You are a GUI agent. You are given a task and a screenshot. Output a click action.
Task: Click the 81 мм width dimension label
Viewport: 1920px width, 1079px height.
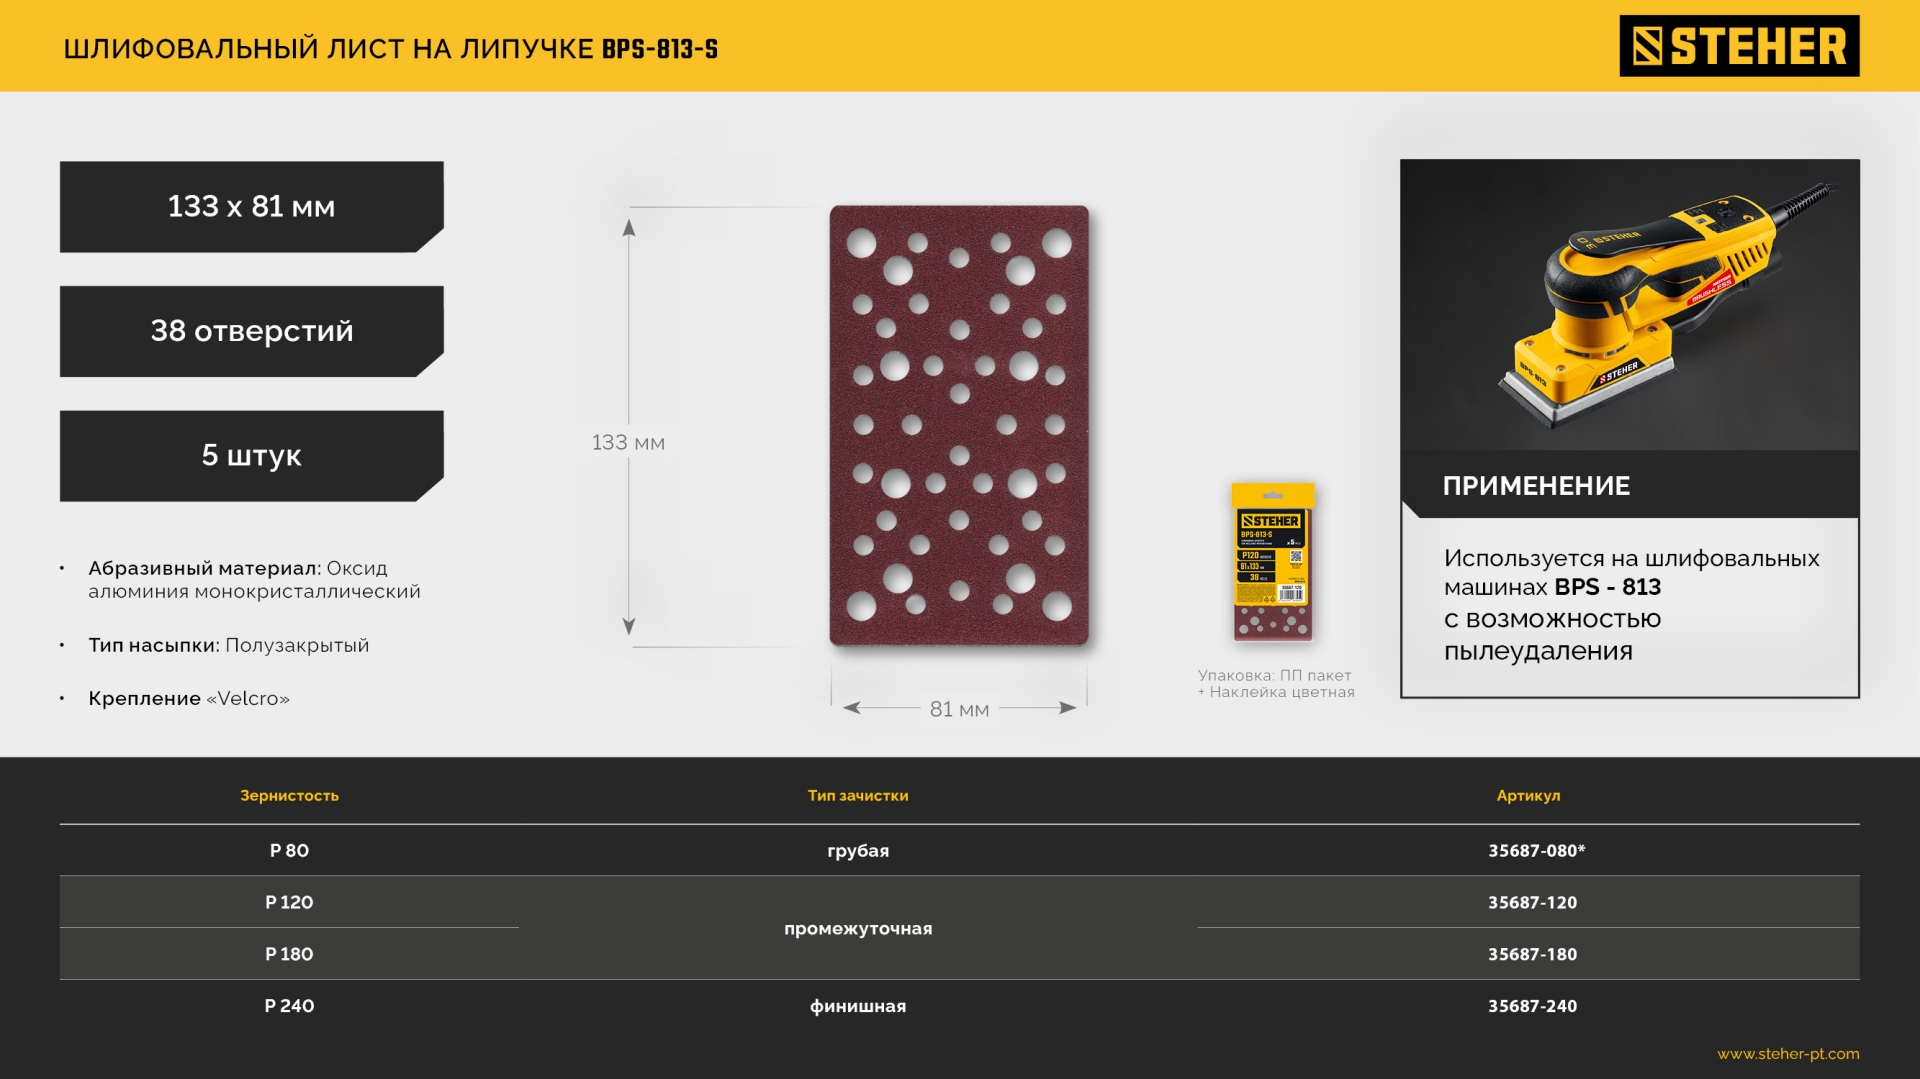click(x=959, y=709)
